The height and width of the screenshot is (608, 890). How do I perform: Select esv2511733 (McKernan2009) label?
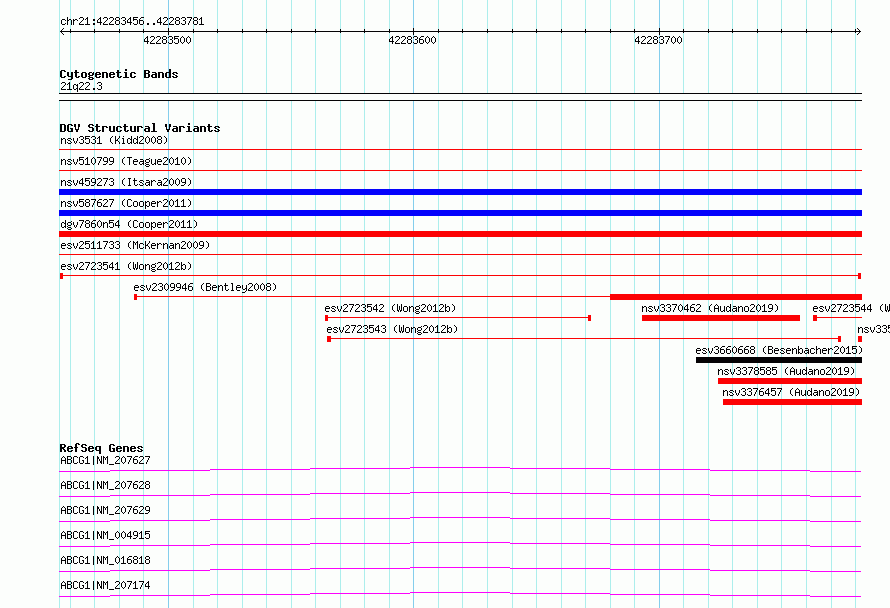tap(135, 245)
